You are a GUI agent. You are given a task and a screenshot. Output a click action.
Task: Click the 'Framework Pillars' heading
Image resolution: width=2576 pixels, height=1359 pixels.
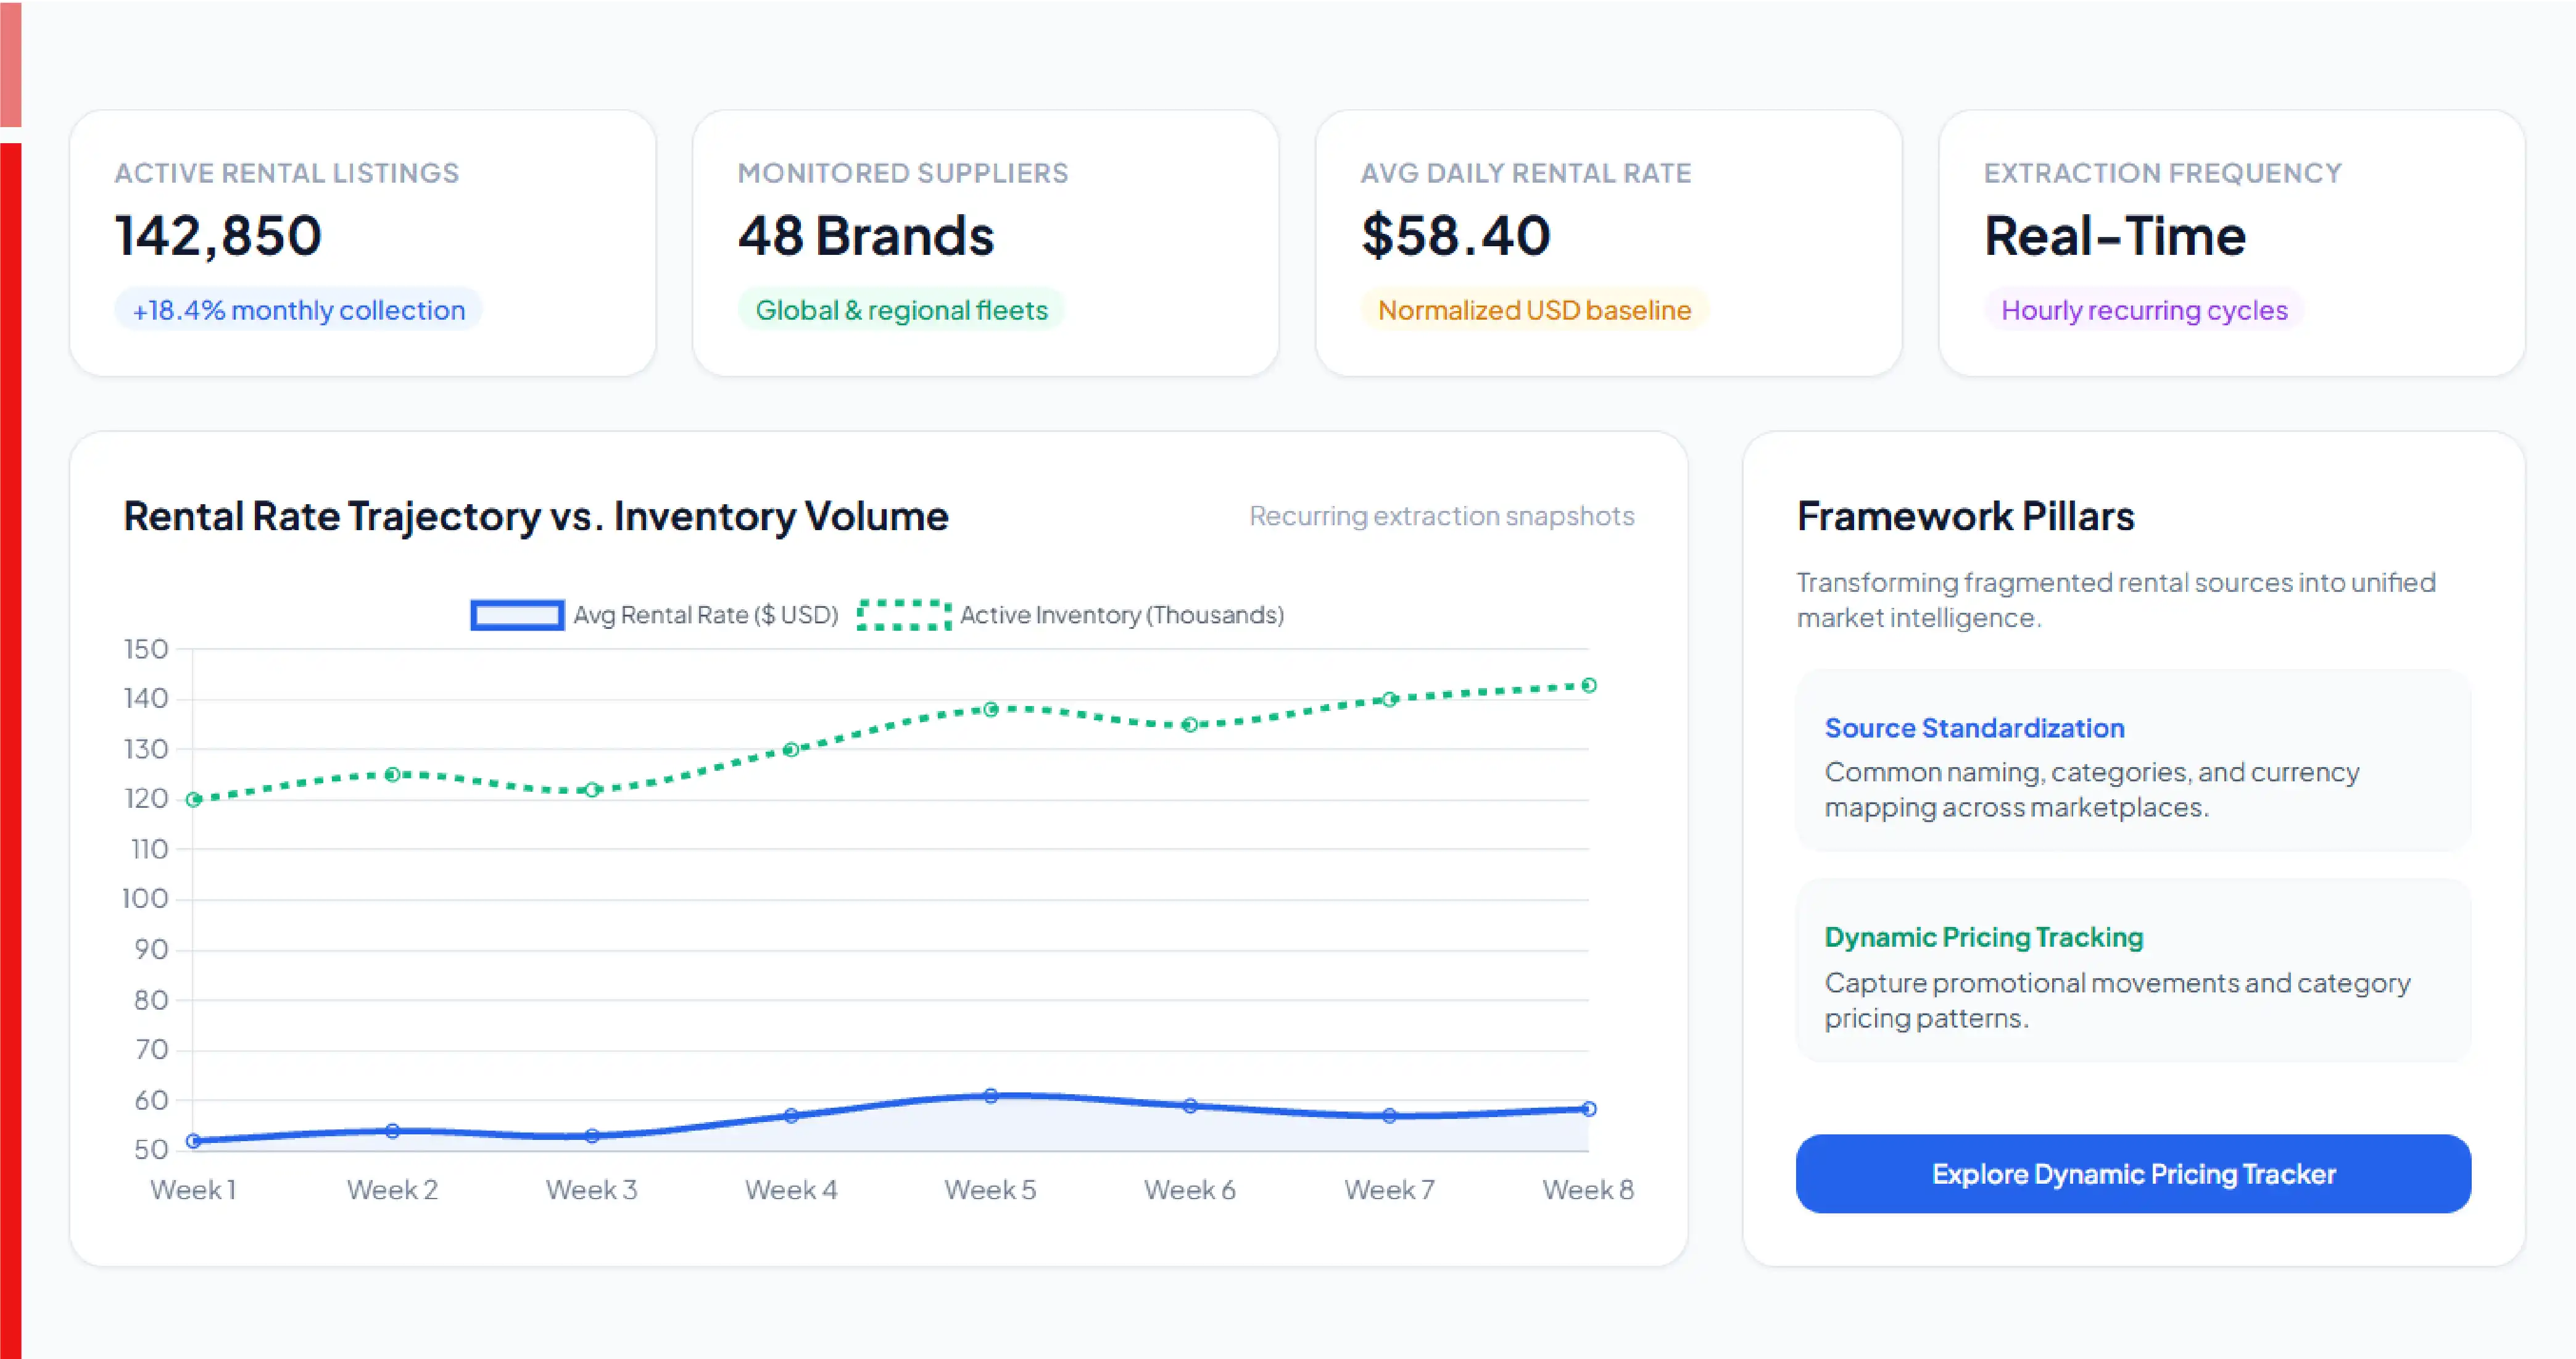click(x=1965, y=516)
